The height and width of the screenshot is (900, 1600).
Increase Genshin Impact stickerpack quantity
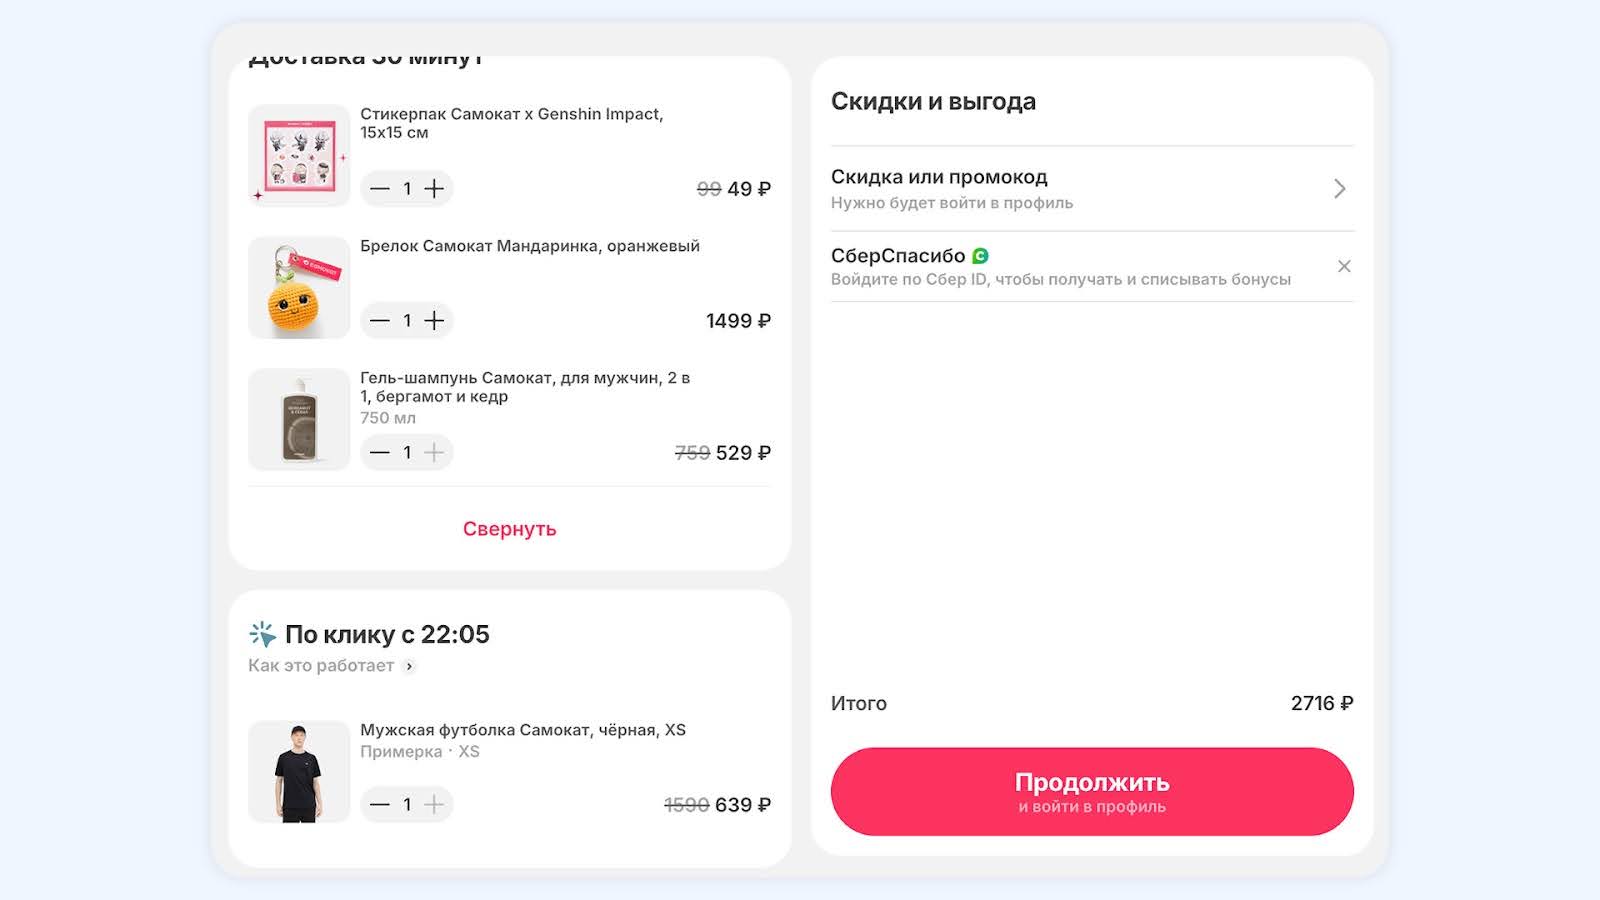tap(434, 189)
